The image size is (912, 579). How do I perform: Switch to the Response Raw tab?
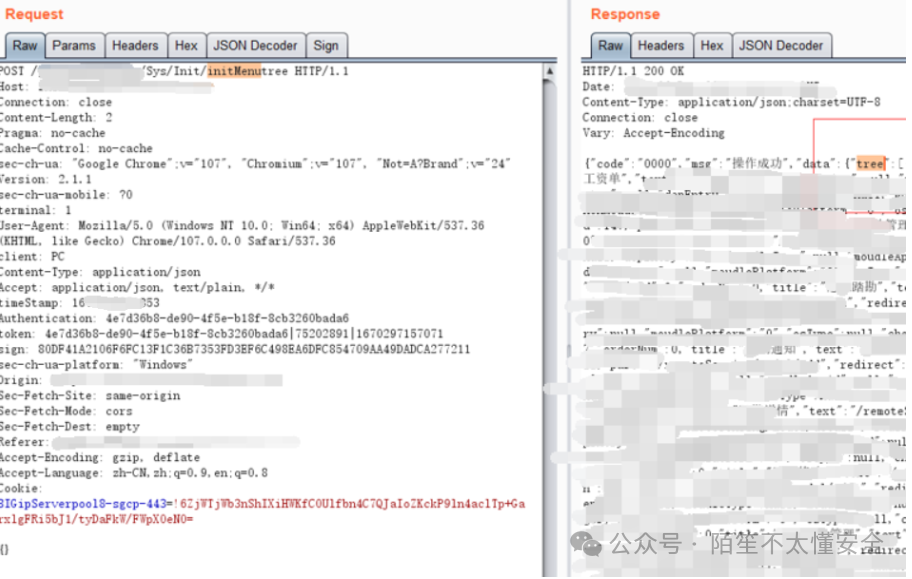610,45
